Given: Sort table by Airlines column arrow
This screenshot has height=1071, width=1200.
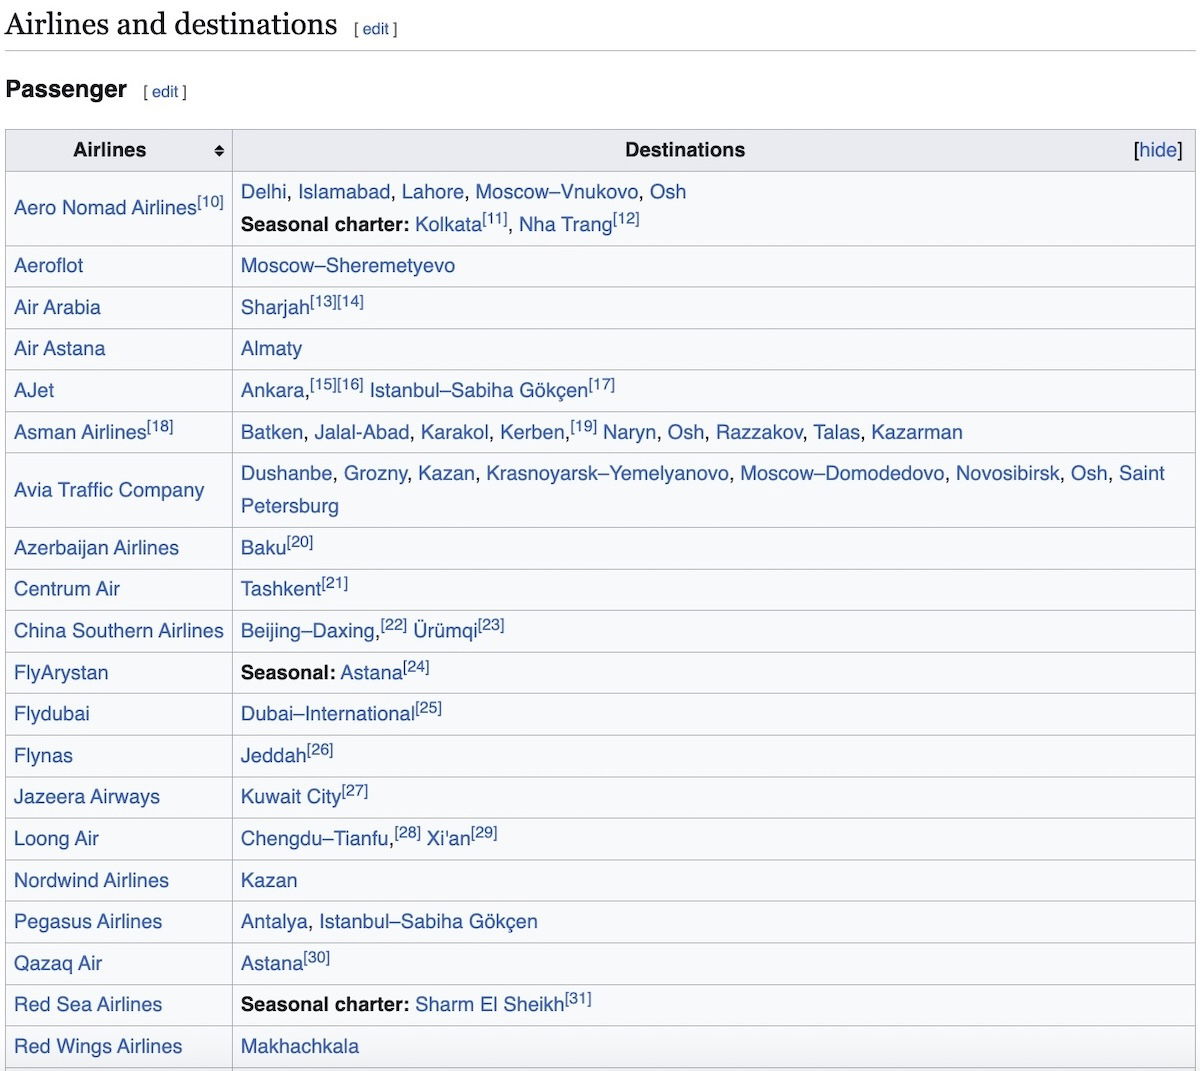Looking at the screenshot, I should (219, 151).
